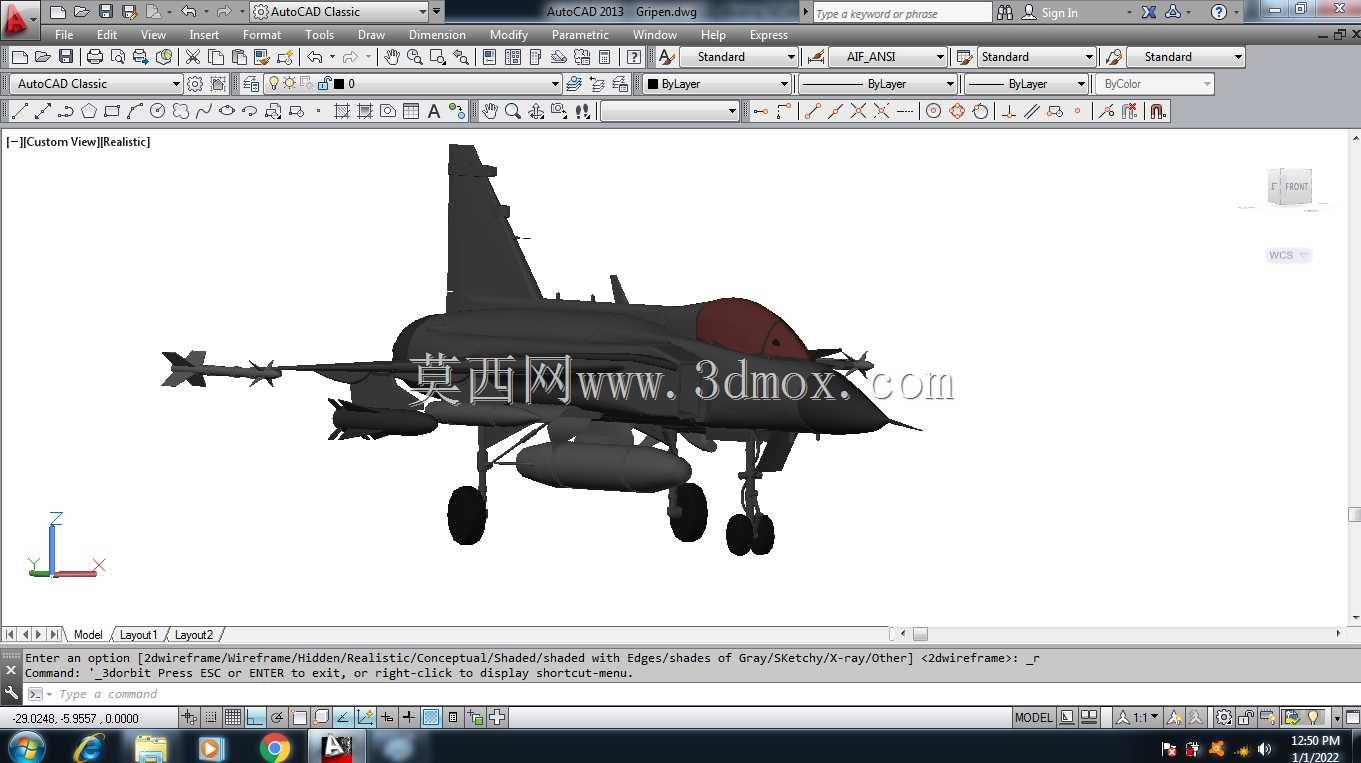Open Chrome from the taskbar
Image resolution: width=1361 pixels, height=763 pixels.
pyautogui.click(x=275, y=747)
